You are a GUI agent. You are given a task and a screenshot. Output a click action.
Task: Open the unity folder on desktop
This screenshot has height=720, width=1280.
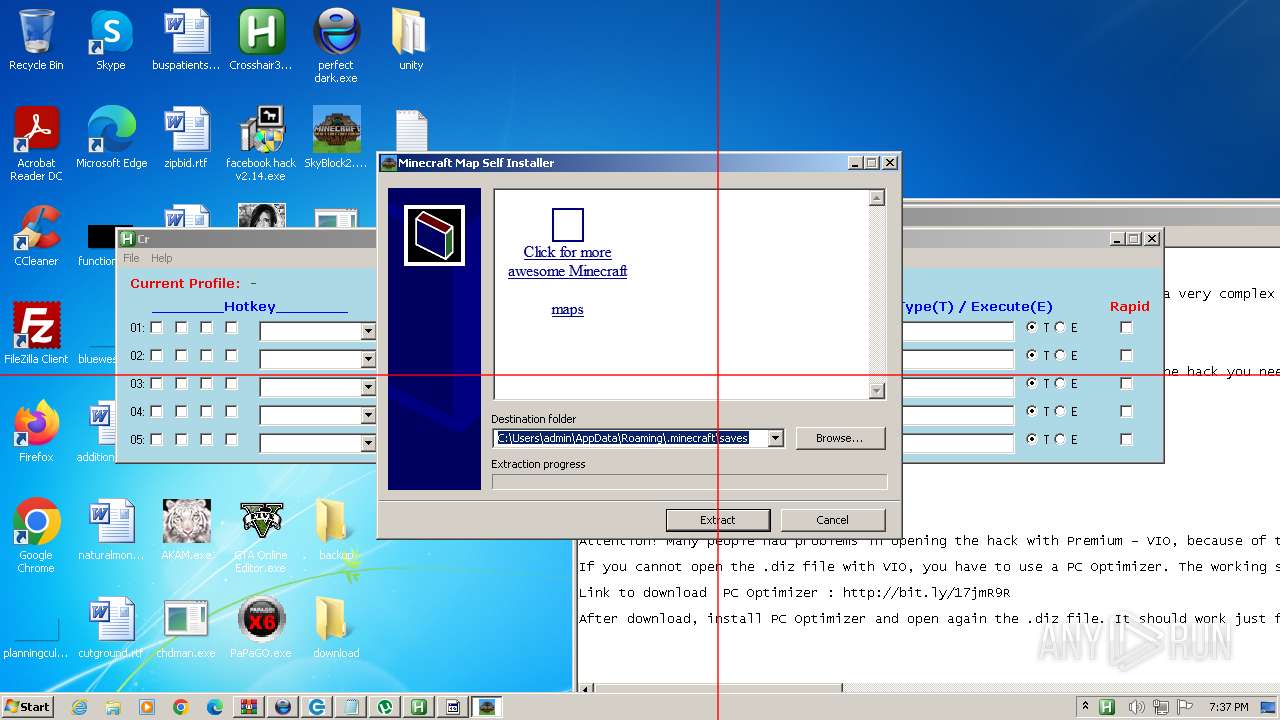click(x=411, y=41)
